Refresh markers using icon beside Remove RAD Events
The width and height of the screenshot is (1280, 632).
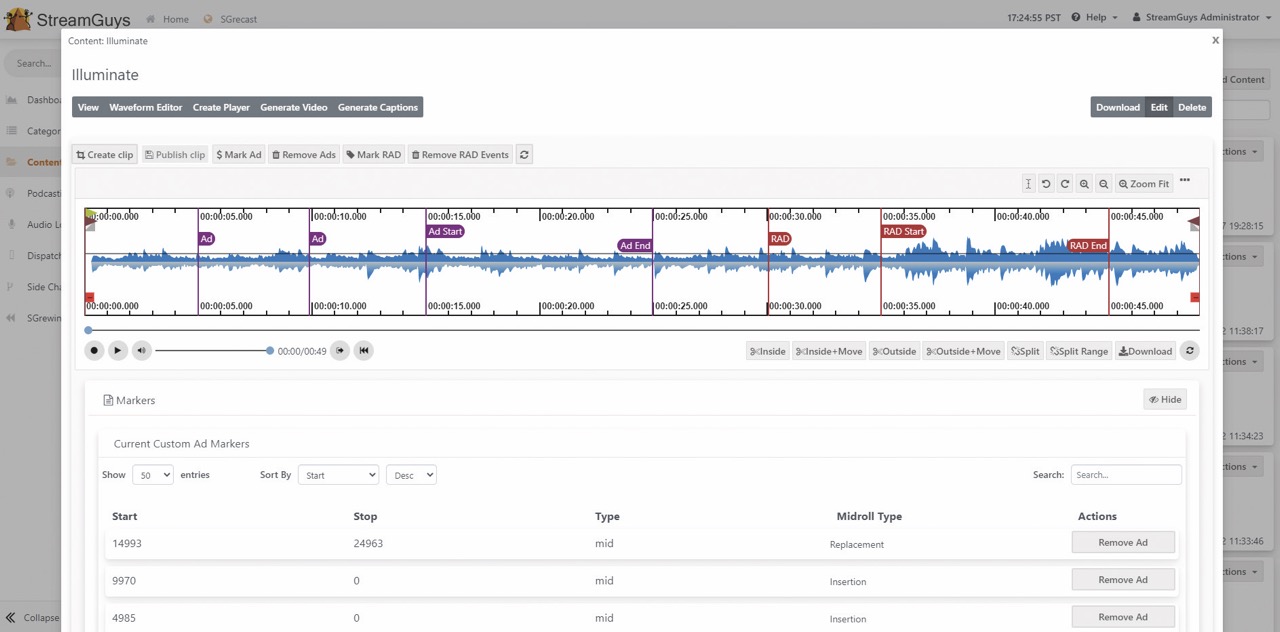tap(524, 155)
